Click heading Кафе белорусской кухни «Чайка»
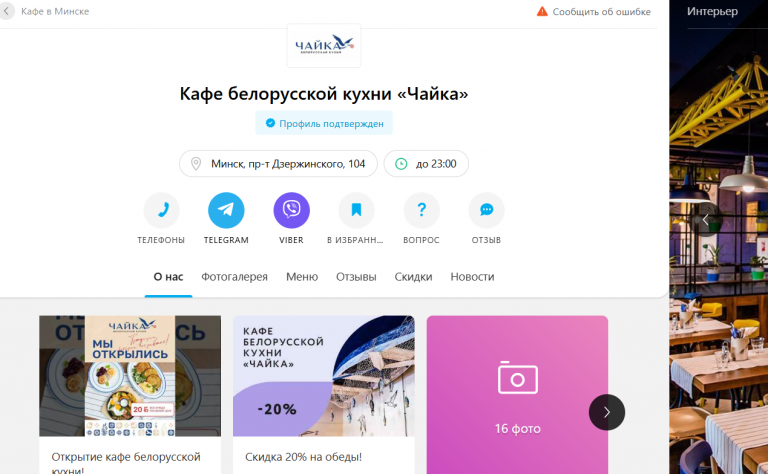The image size is (768, 474). pyautogui.click(x=324, y=94)
